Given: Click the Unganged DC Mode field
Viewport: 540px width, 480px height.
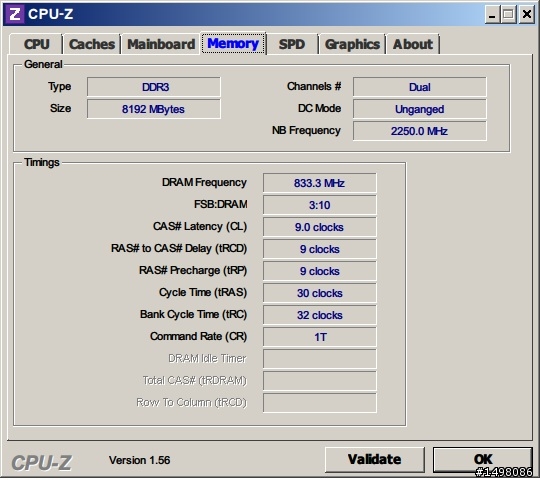Looking at the screenshot, I should click(x=419, y=109).
